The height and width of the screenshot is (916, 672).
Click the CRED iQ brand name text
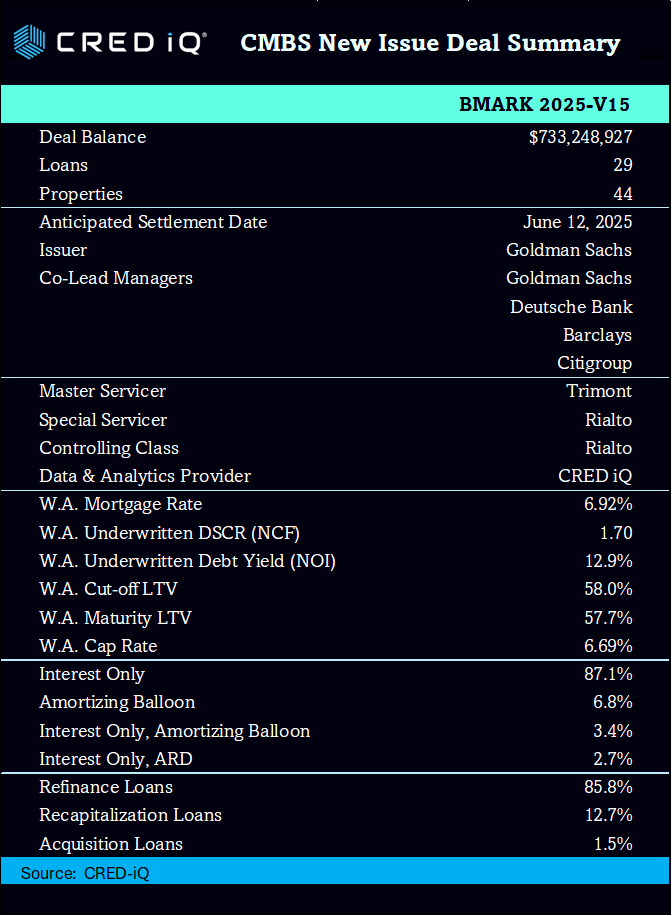pyautogui.click(x=130, y=43)
